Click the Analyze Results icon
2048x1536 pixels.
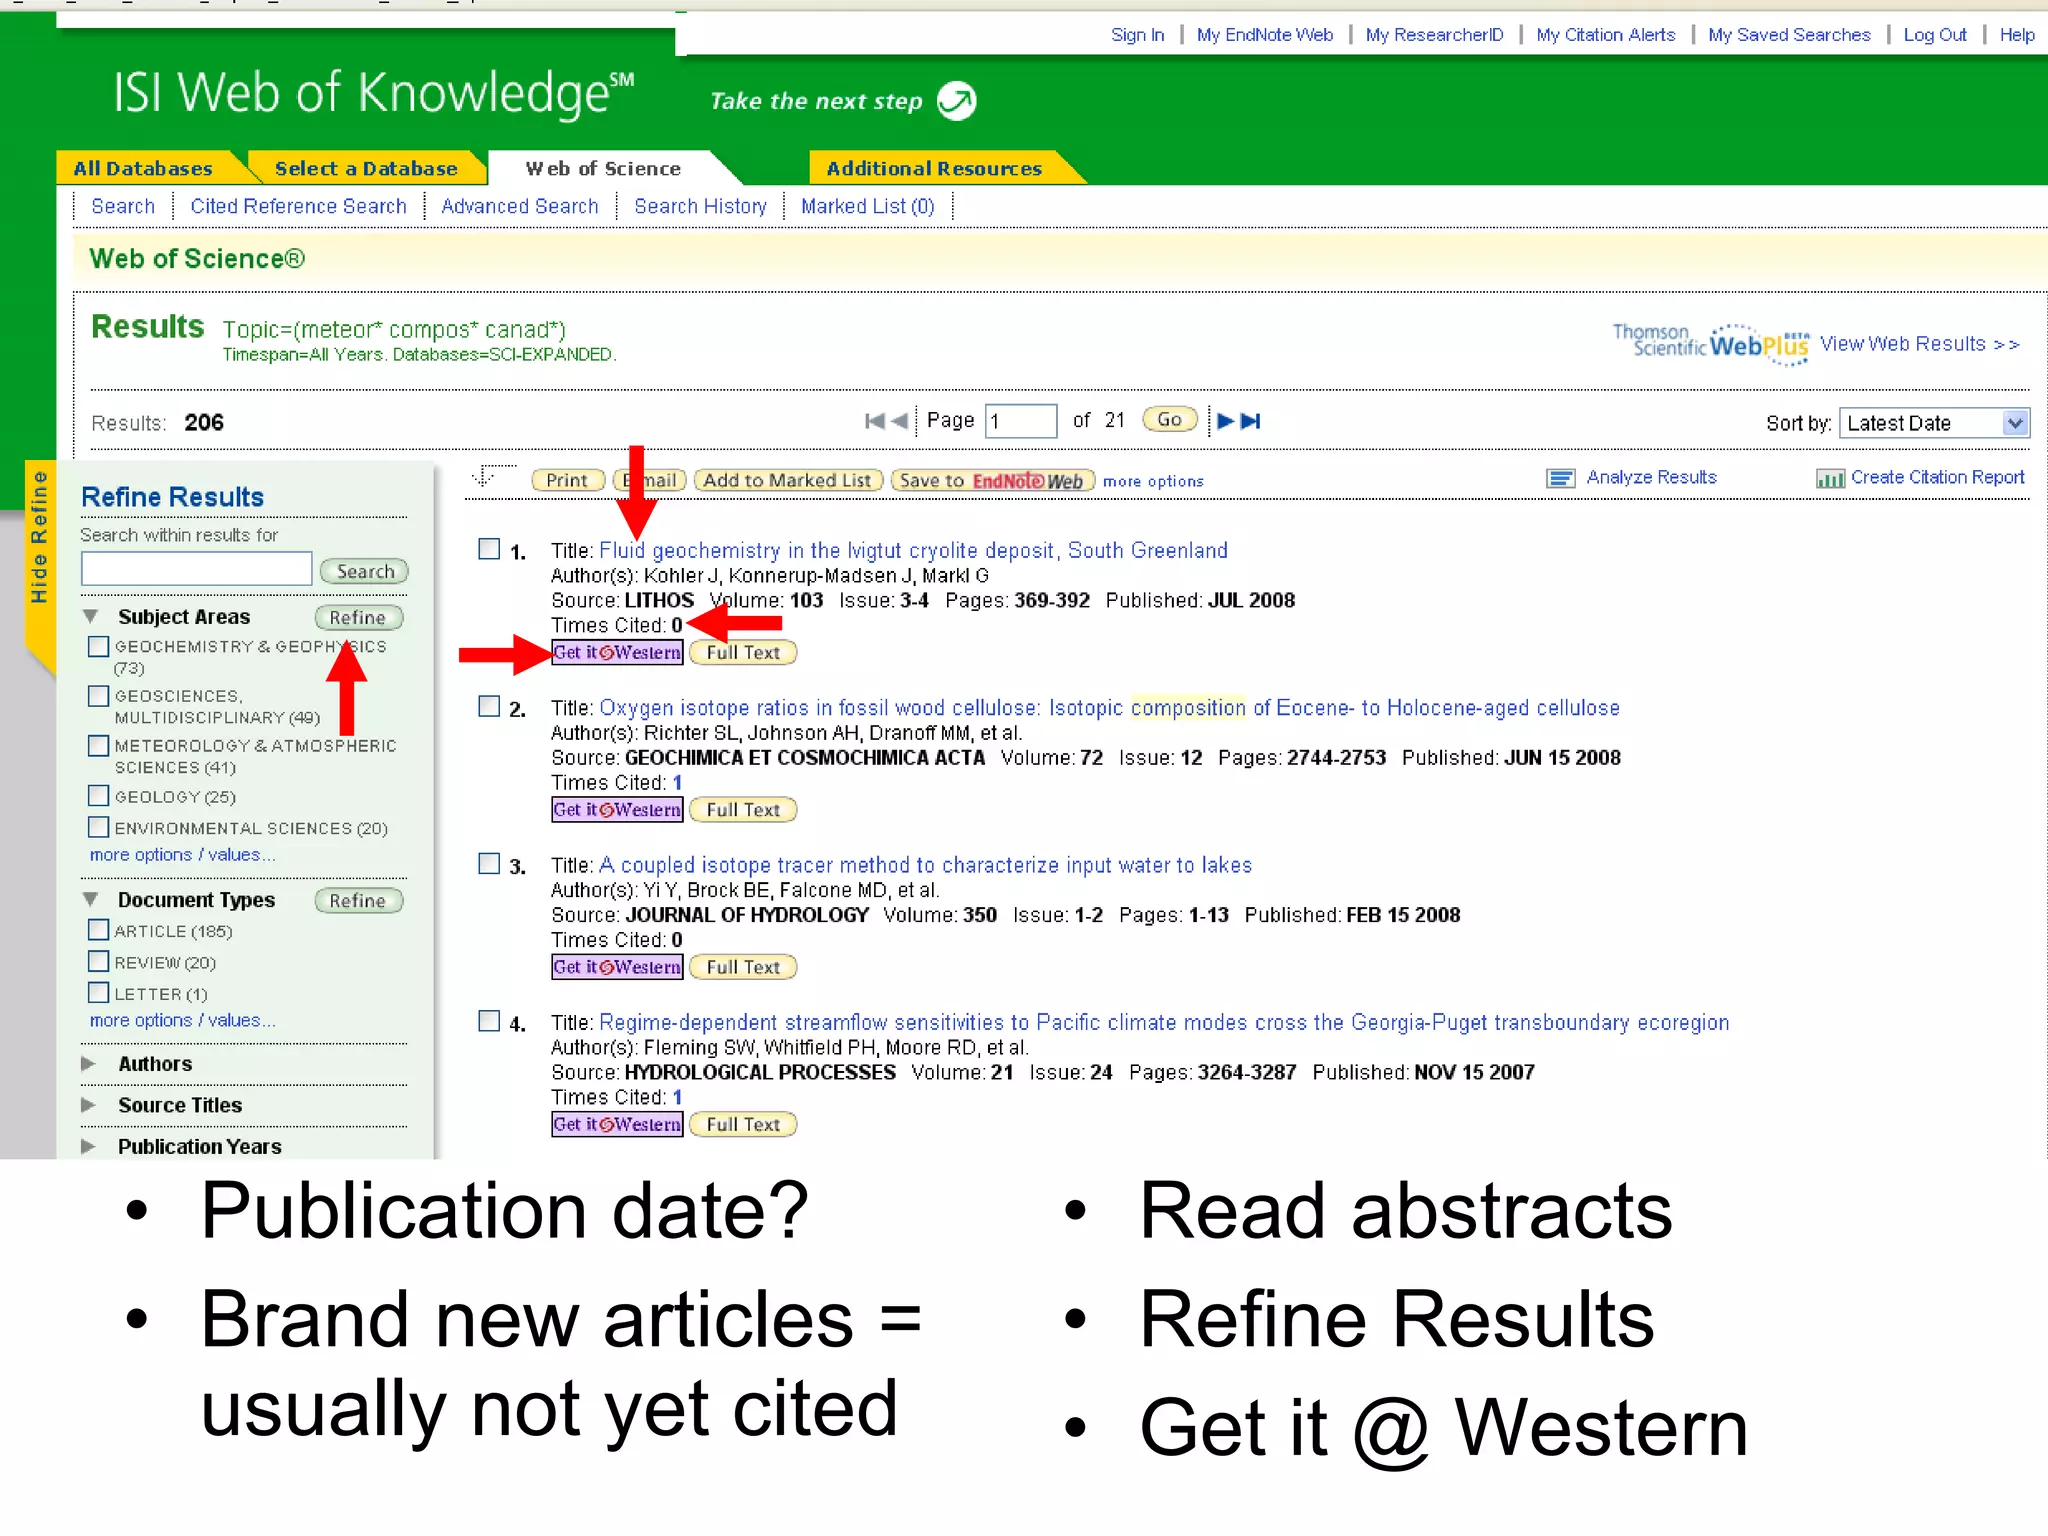1560,478
